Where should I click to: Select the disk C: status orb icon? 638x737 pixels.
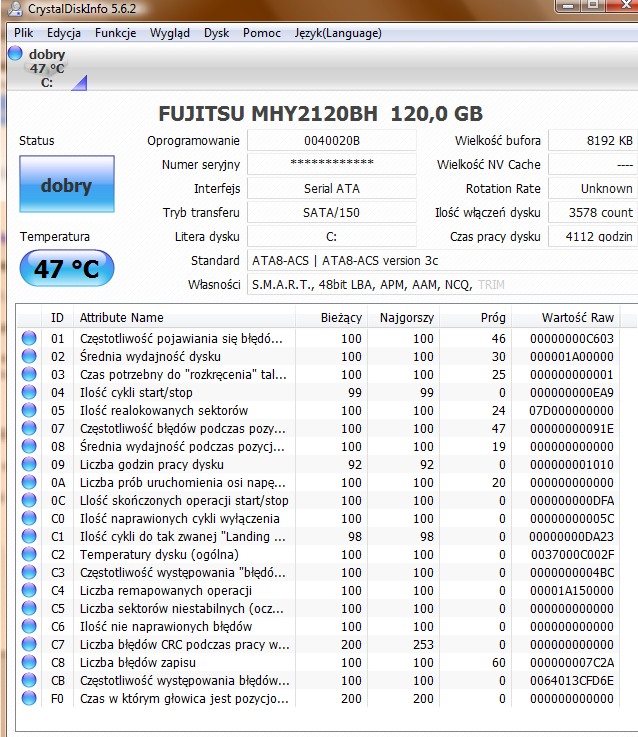tap(16, 53)
